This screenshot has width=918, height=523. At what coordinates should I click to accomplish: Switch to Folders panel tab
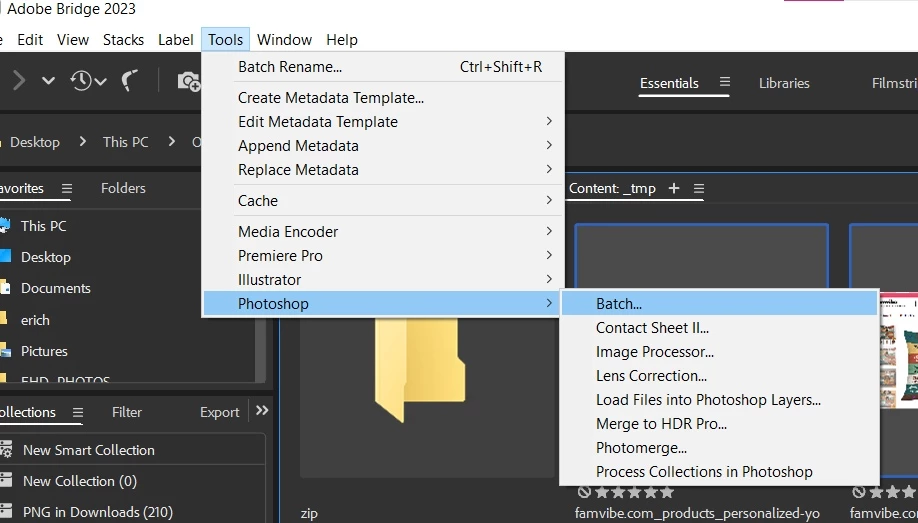(x=123, y=189)
